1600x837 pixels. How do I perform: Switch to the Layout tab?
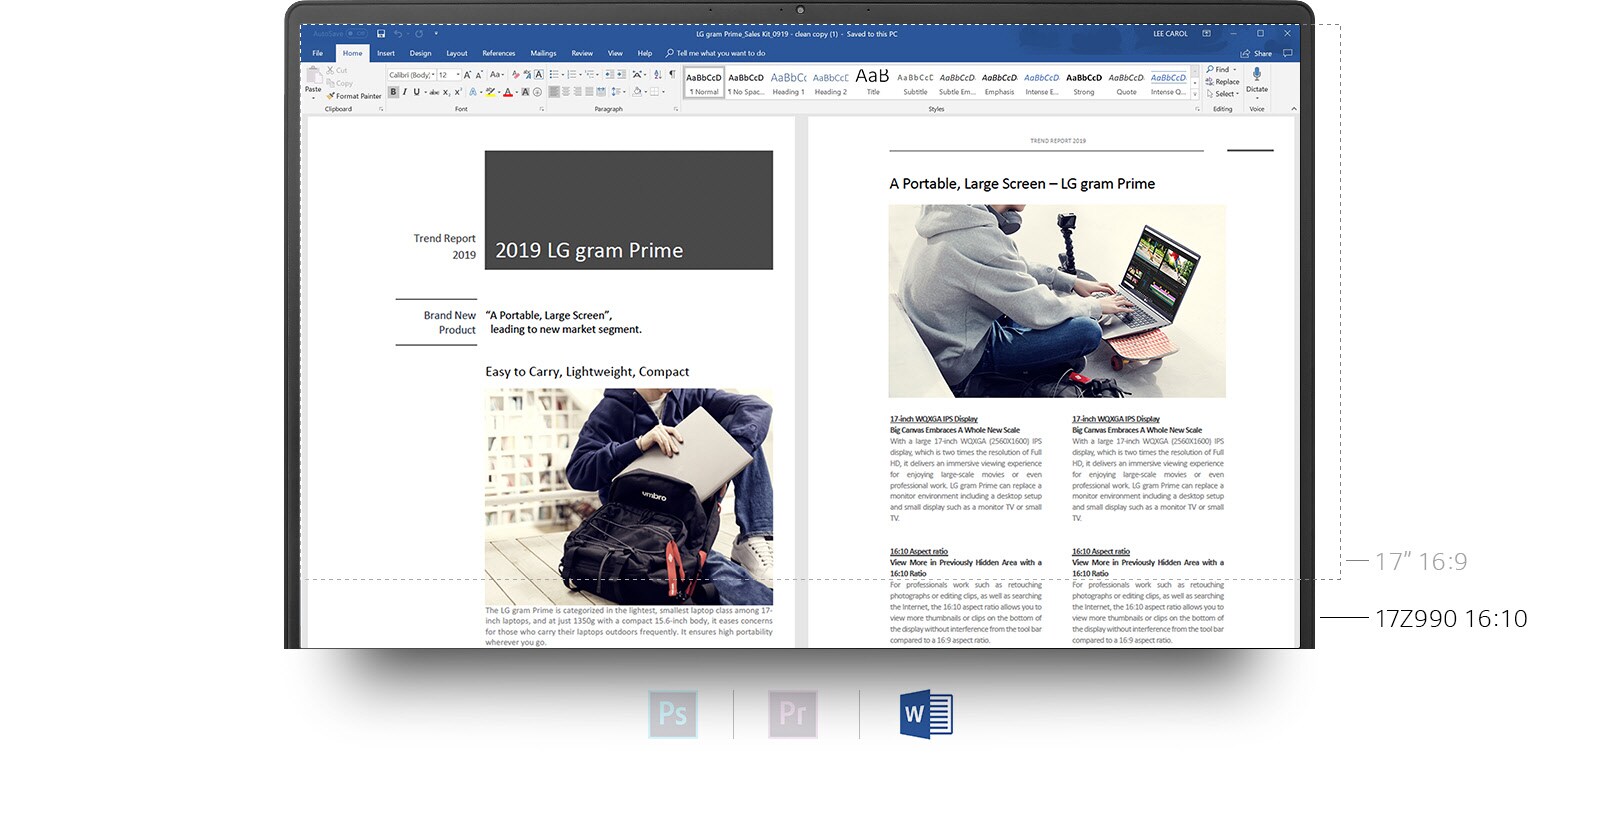(x=457, y=53)
